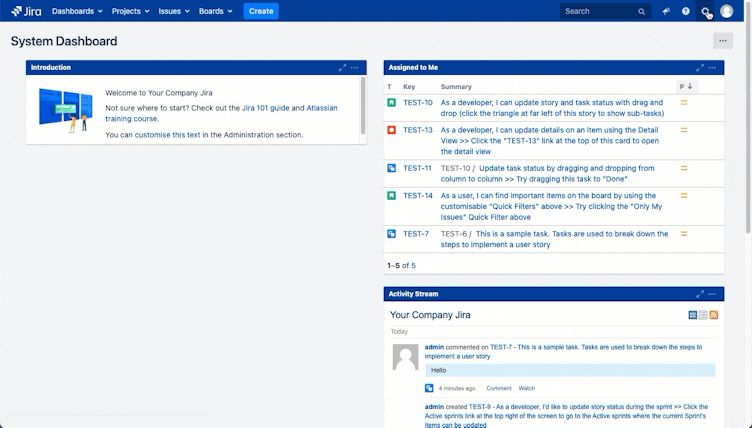Screen dimensions: 752x428
Task: Open TEST-13 summary about Detail View
Action: click(550, 141)
